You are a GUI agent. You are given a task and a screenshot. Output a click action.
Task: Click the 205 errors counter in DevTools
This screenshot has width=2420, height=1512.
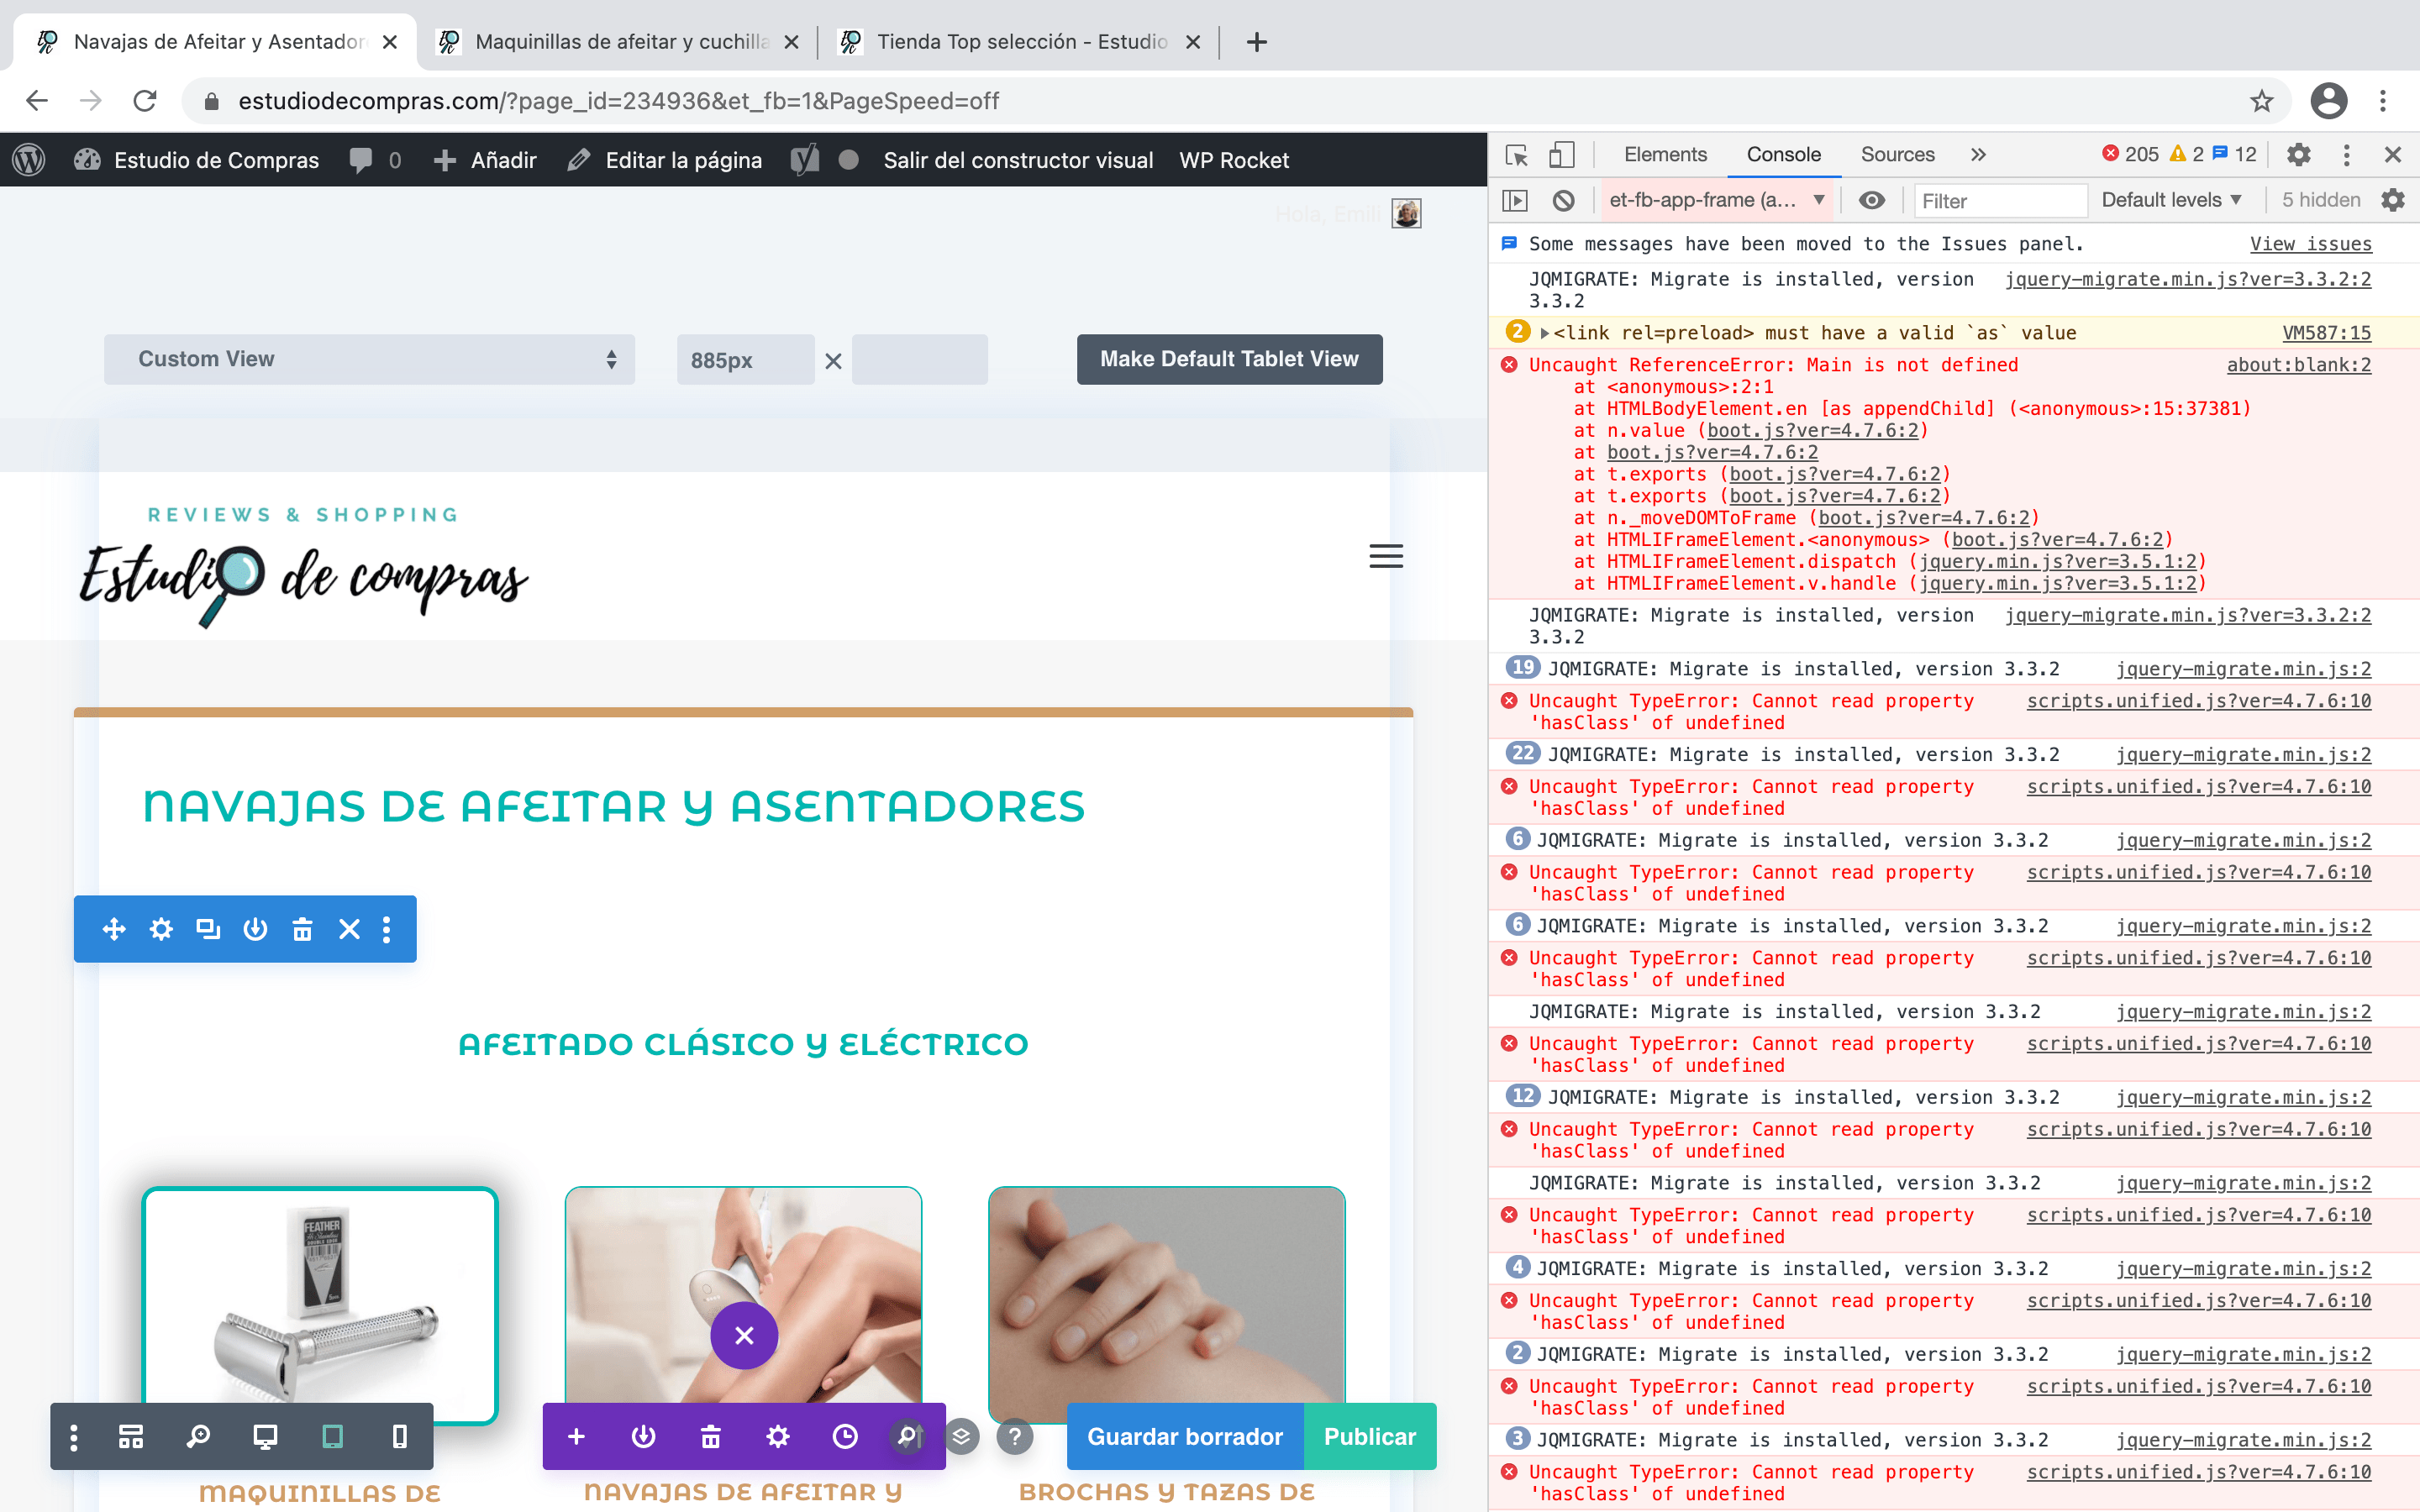(2130, 155)
